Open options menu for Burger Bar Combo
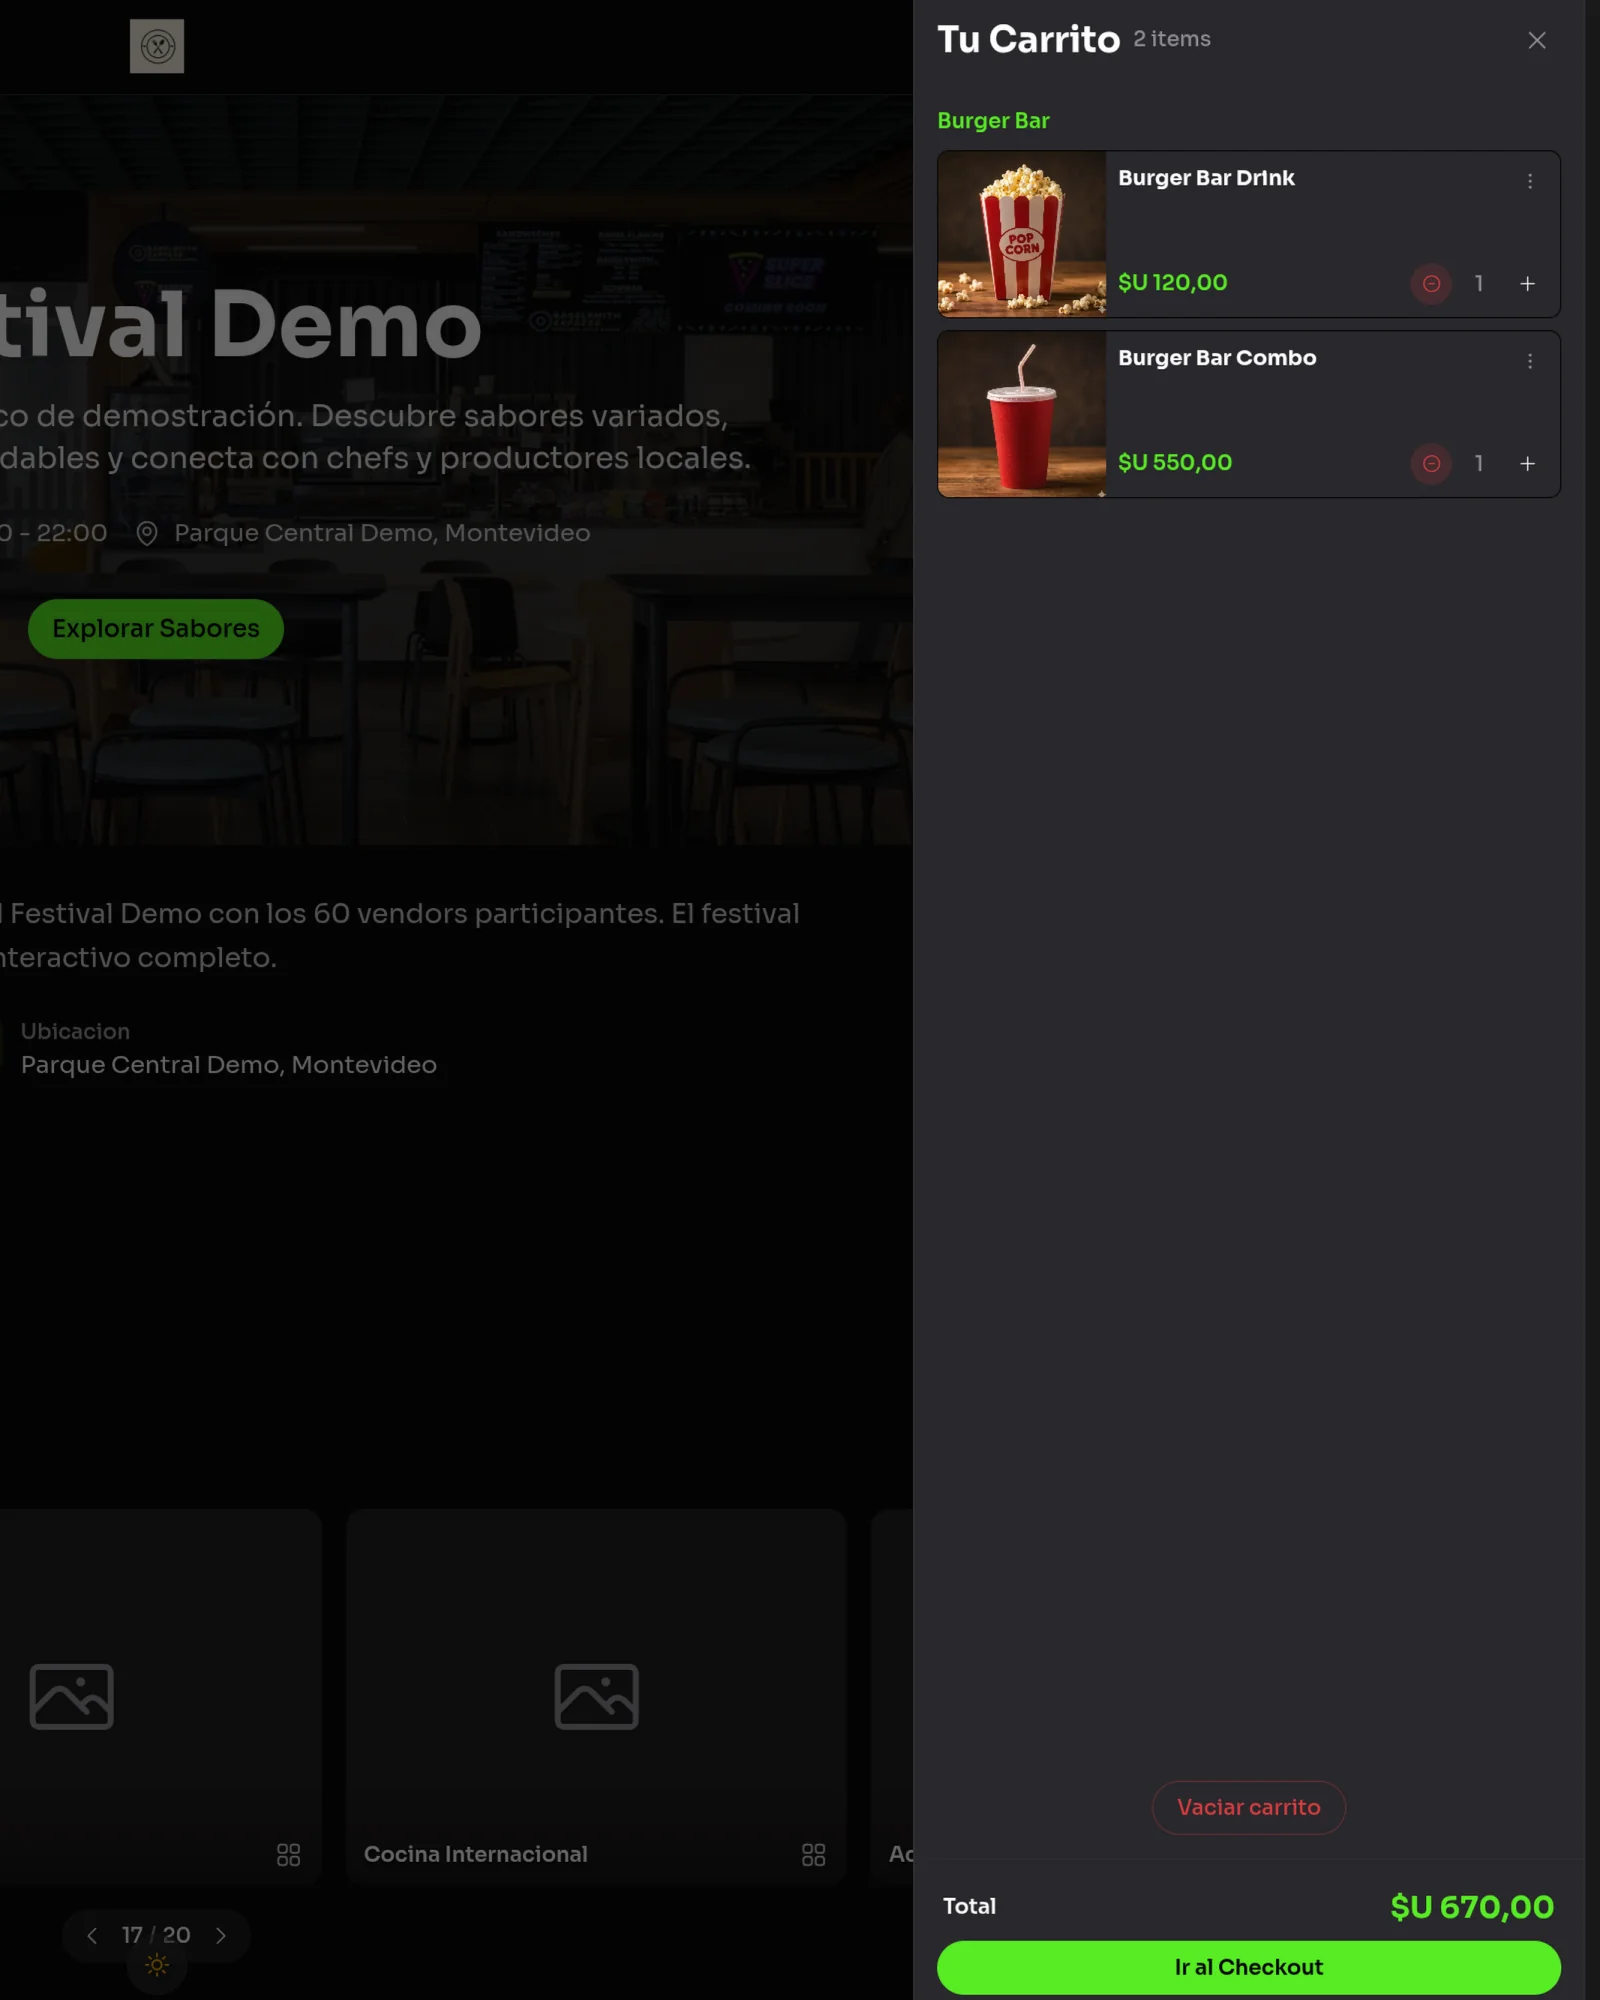The height and width of the screenshot is (2000, 1600). click(x=1530, y=361)
